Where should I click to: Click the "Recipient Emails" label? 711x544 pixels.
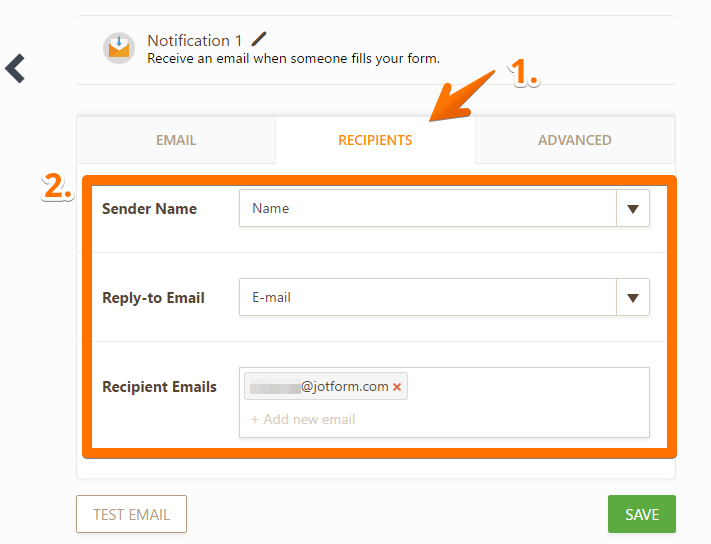point(159,387)
